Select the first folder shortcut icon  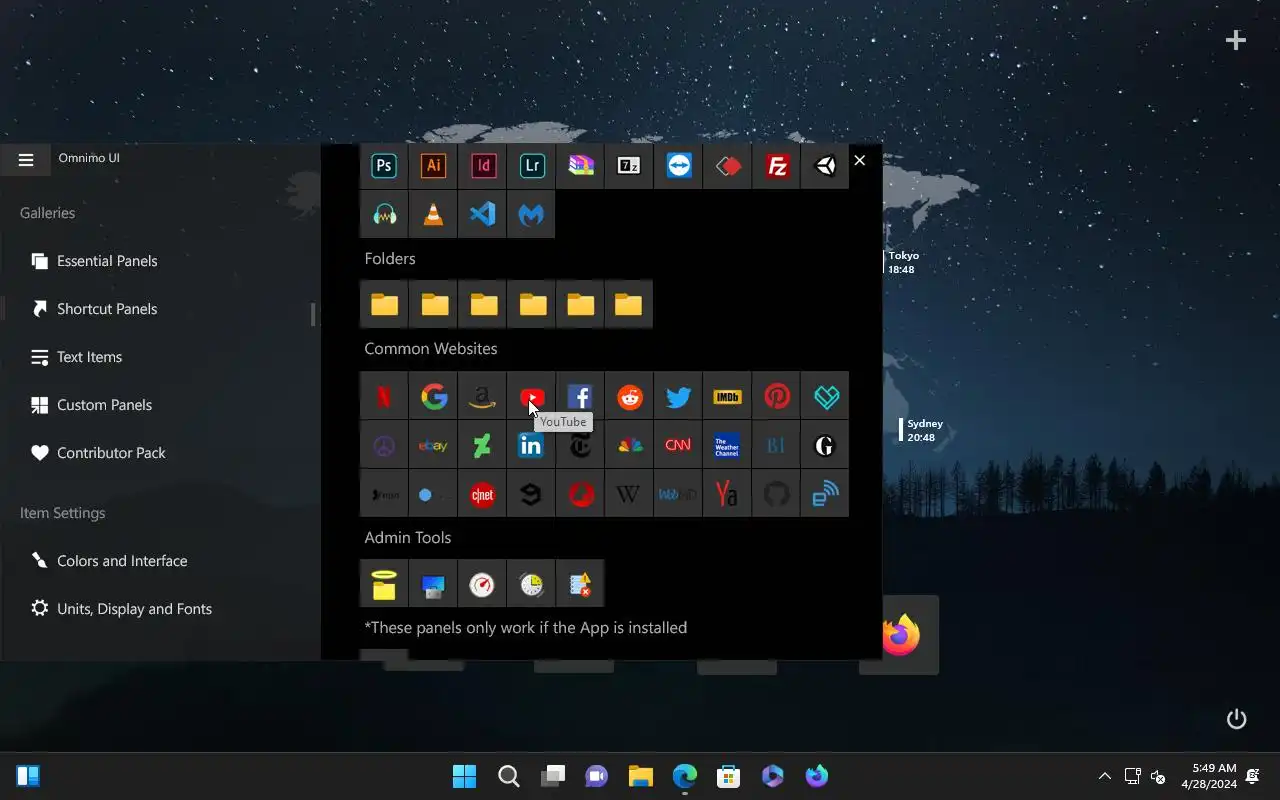(384, 304)
